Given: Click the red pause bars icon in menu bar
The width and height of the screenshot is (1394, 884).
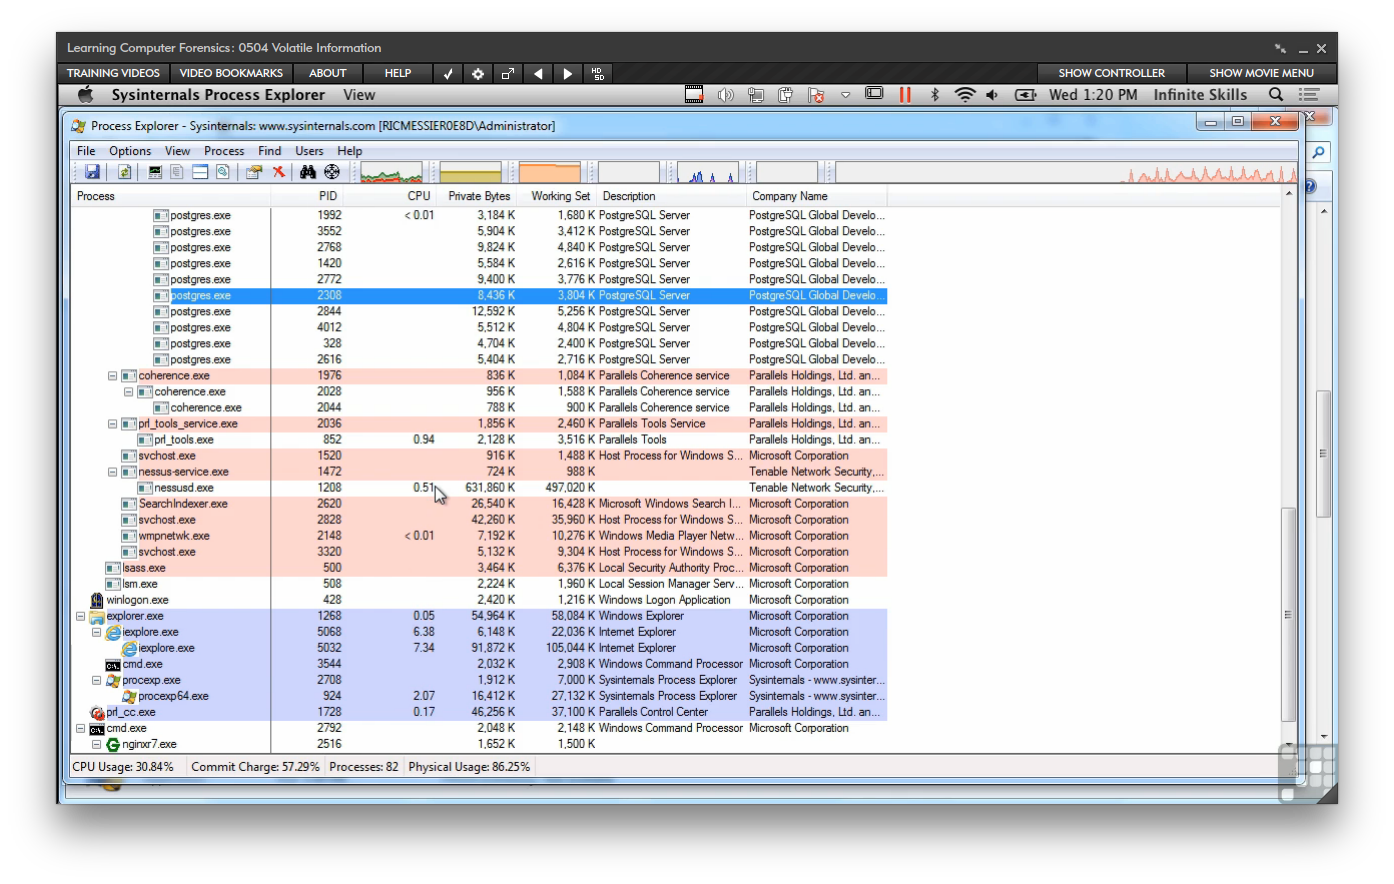Looking at the screenshot, I should point(905,94).
